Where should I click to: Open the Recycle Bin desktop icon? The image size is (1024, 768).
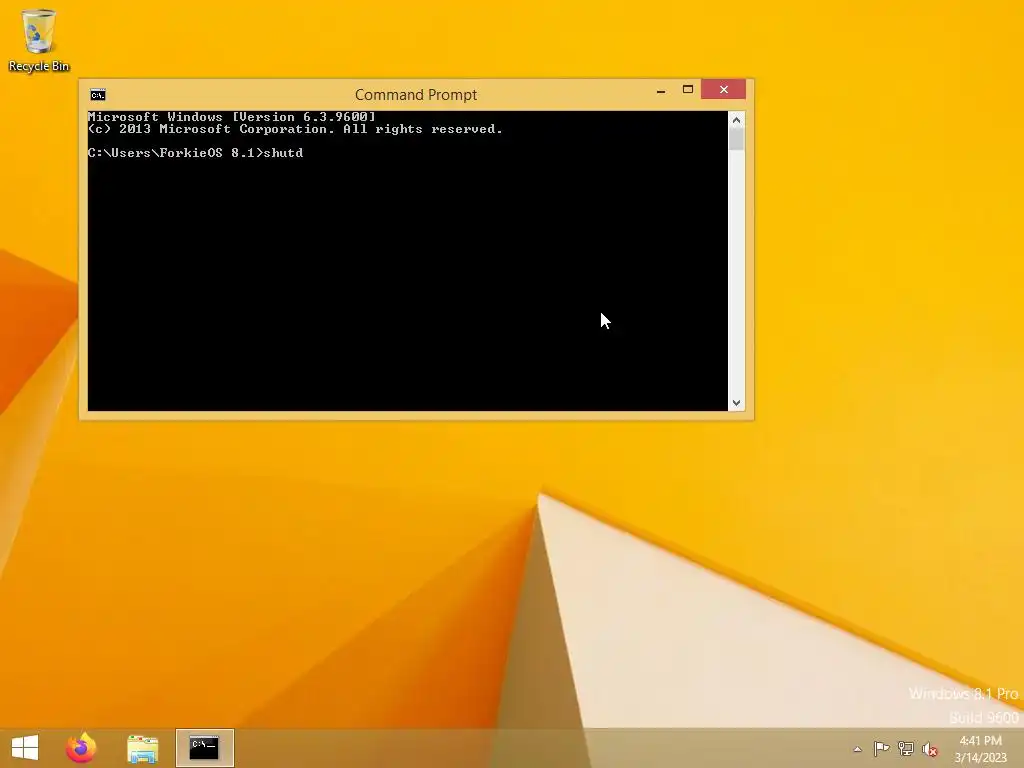[x=39, y=40]
